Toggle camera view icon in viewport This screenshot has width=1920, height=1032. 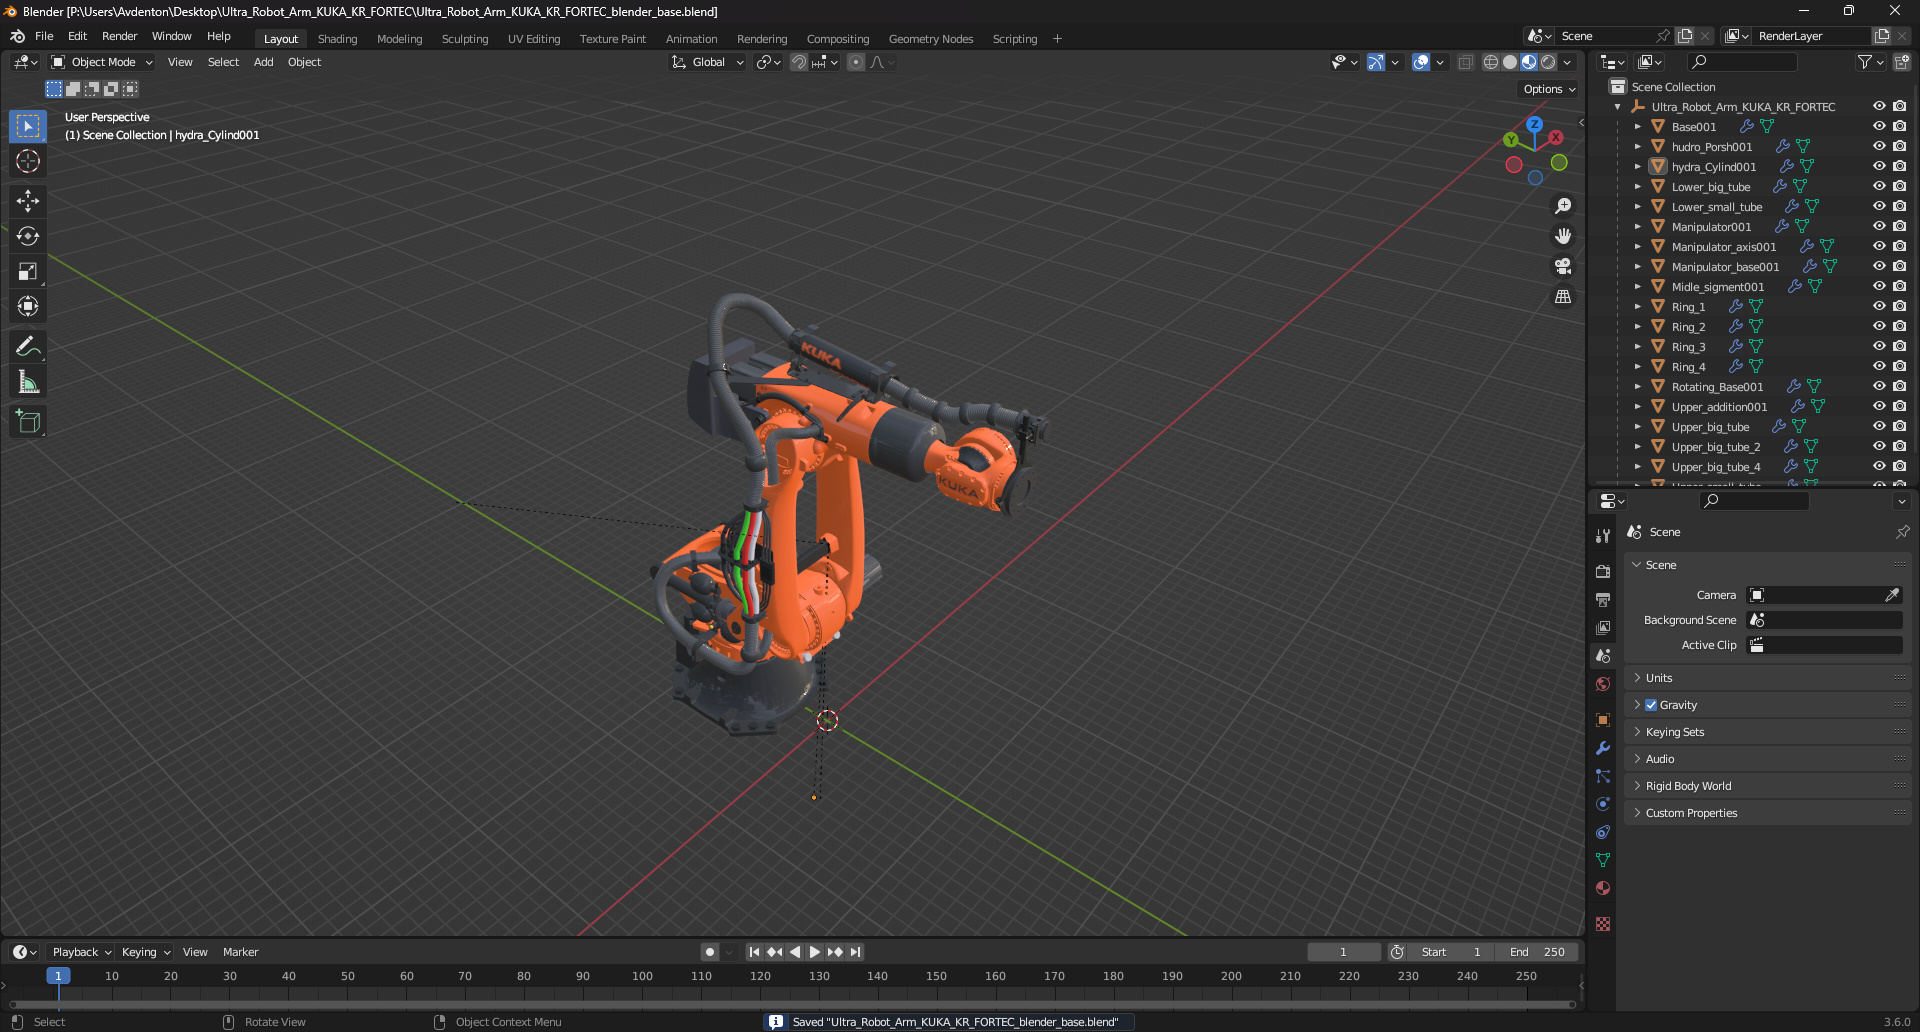[1562, 266]
